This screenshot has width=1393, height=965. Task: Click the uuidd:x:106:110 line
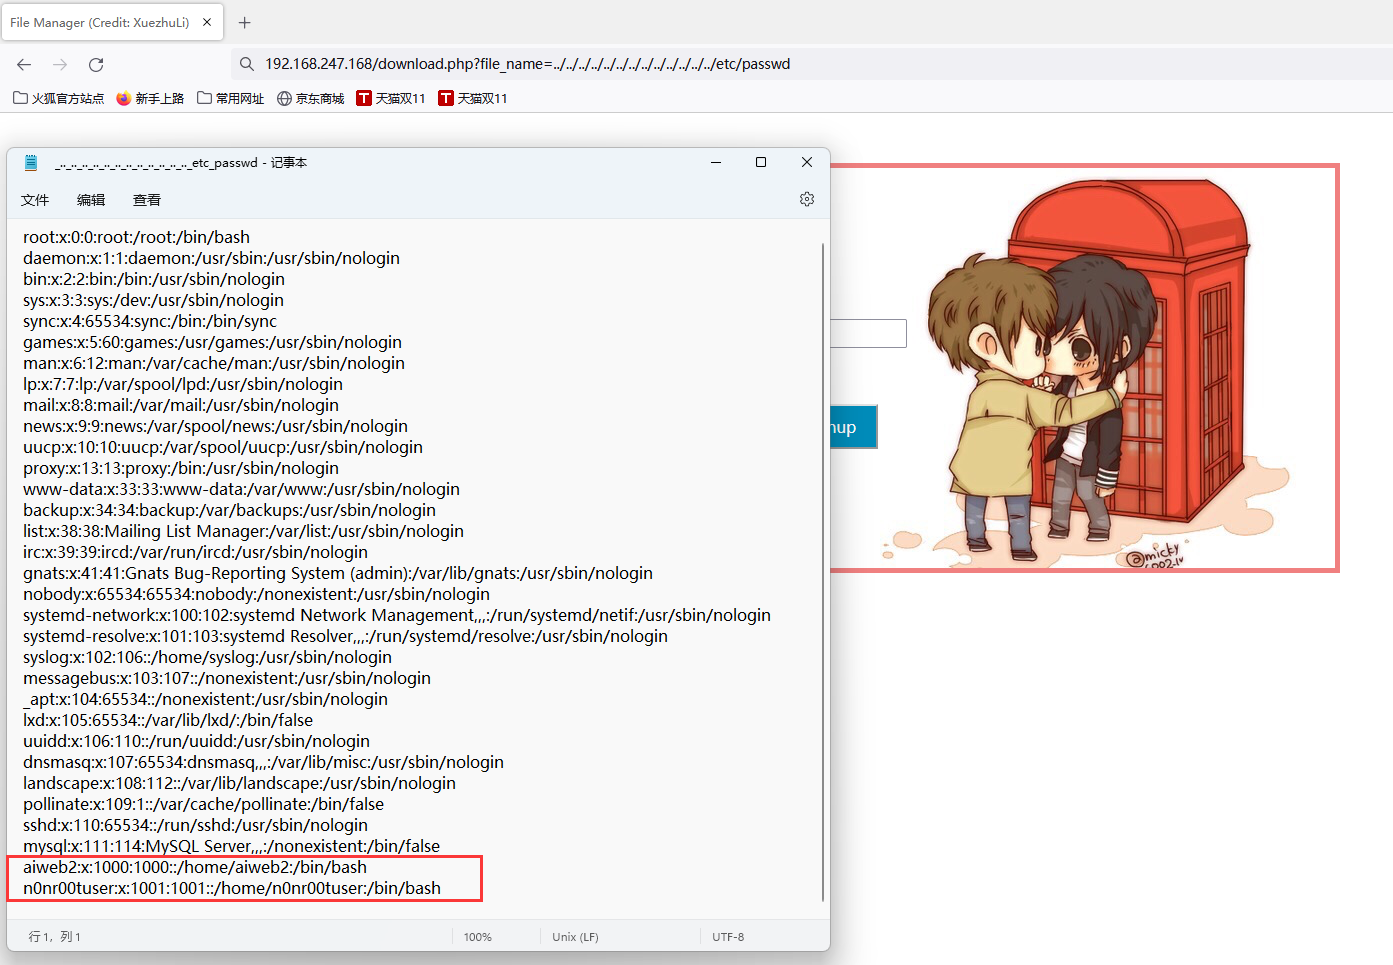pyautogui.click(x=196, y=741)
